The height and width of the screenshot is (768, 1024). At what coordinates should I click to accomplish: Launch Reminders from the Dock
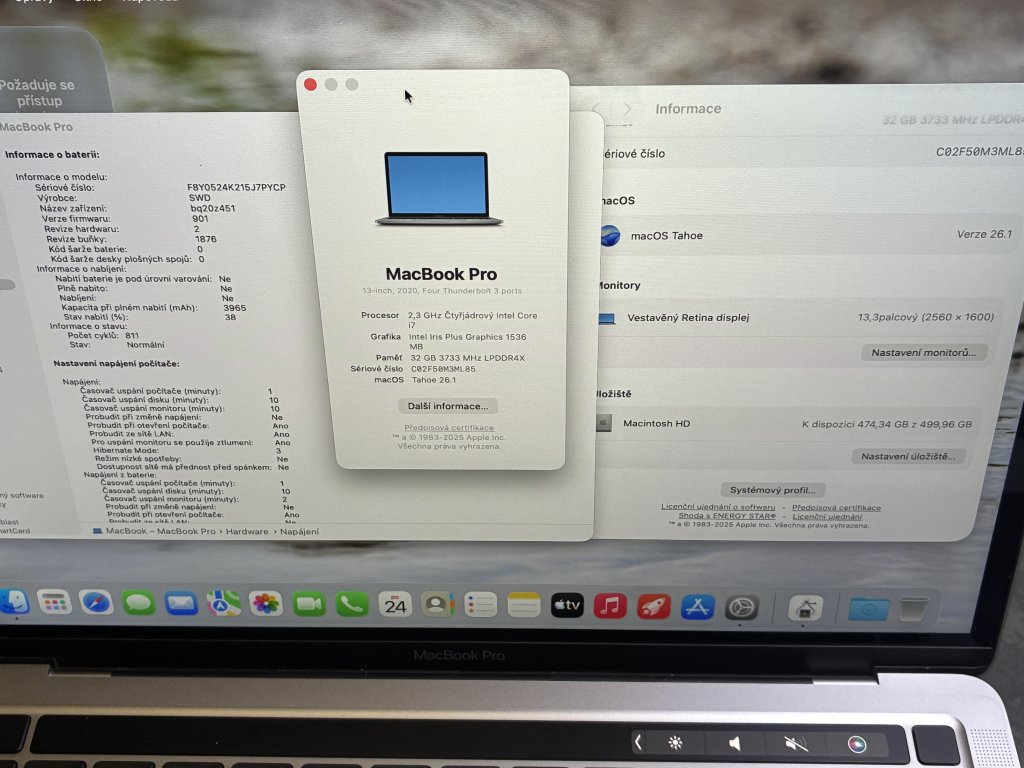pos(481,606)
